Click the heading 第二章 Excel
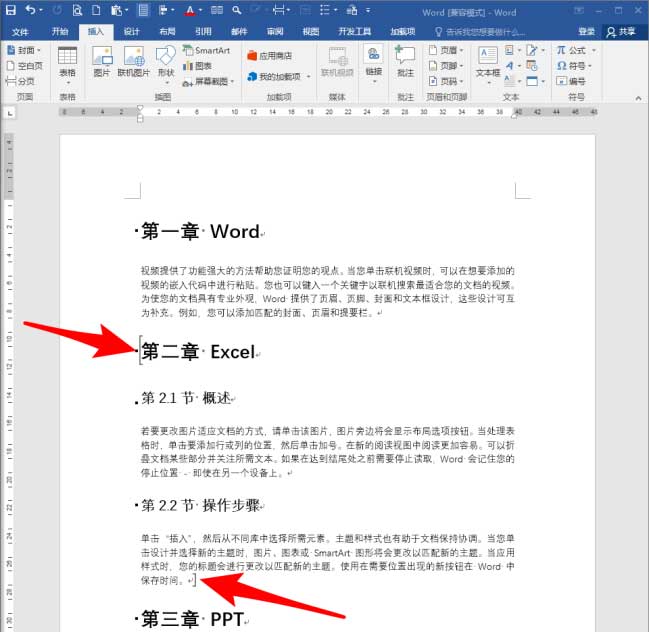The image size is (649, 632). (x=198, y=352)
